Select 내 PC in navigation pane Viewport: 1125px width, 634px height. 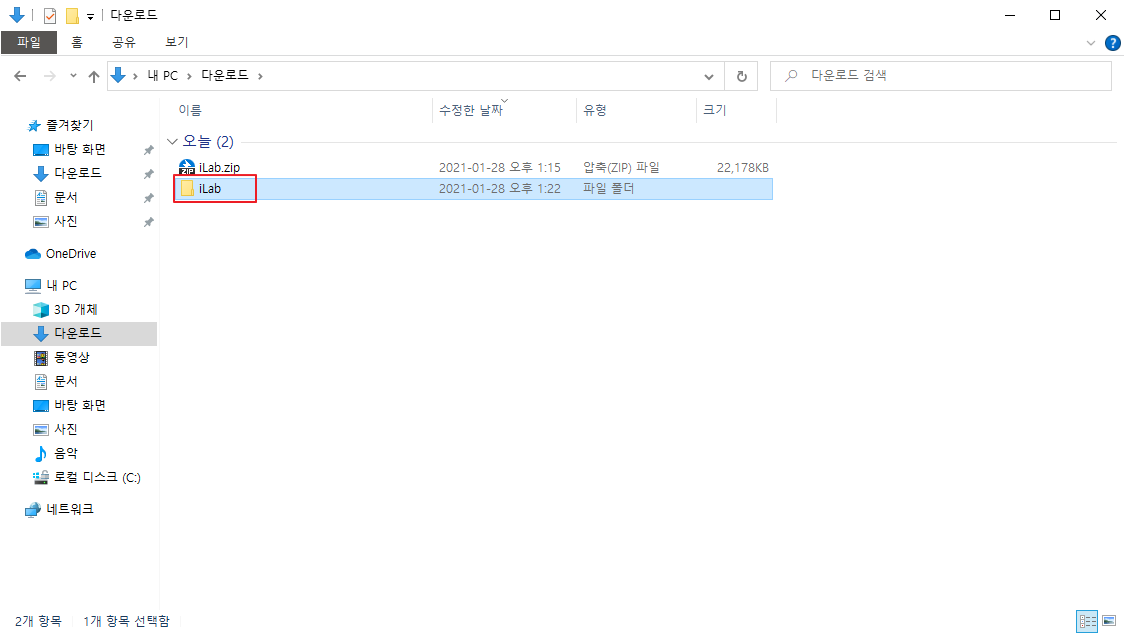point(62,285)
